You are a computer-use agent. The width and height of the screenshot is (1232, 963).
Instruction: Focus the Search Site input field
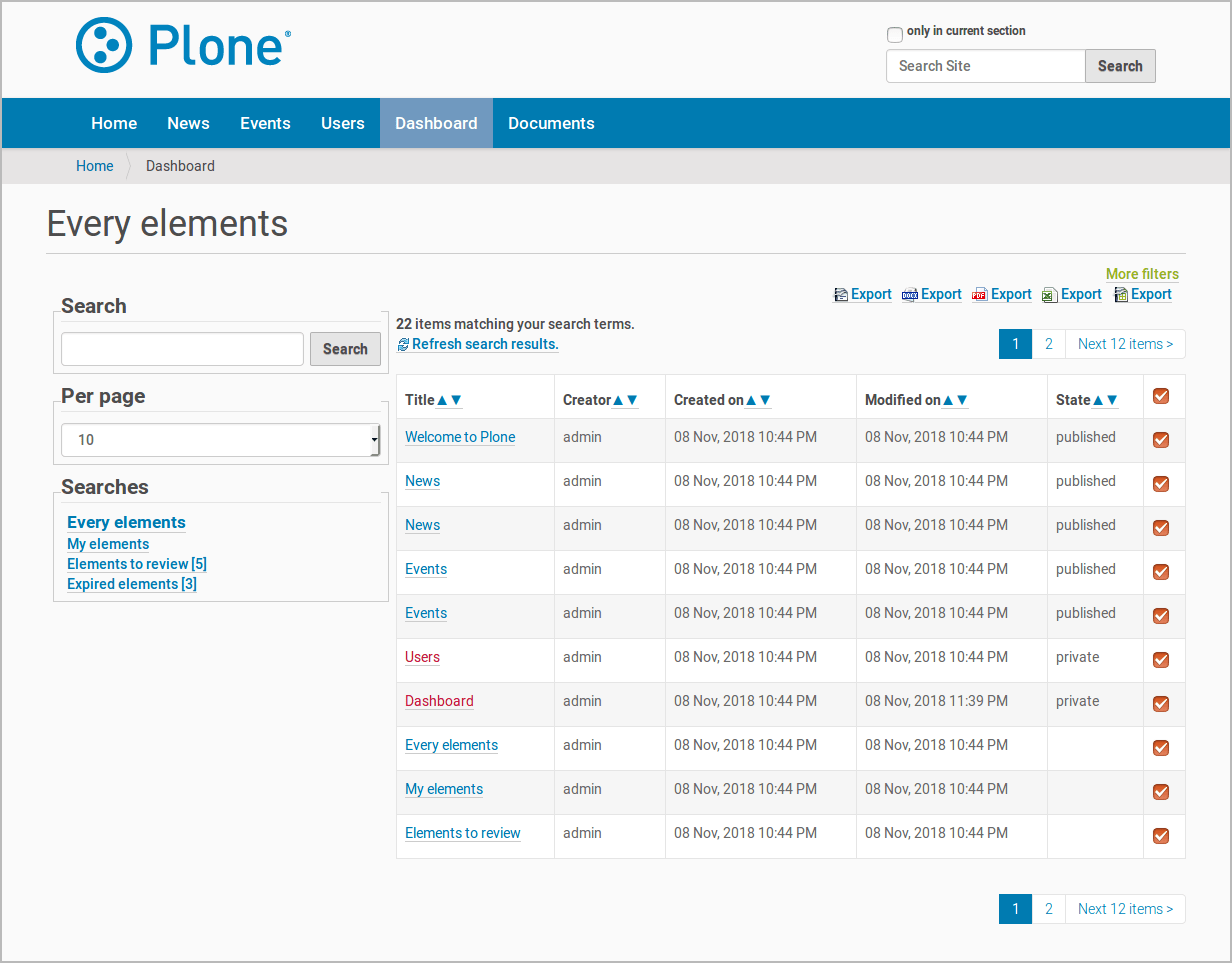pyautogui.click(x=986, y=66)
